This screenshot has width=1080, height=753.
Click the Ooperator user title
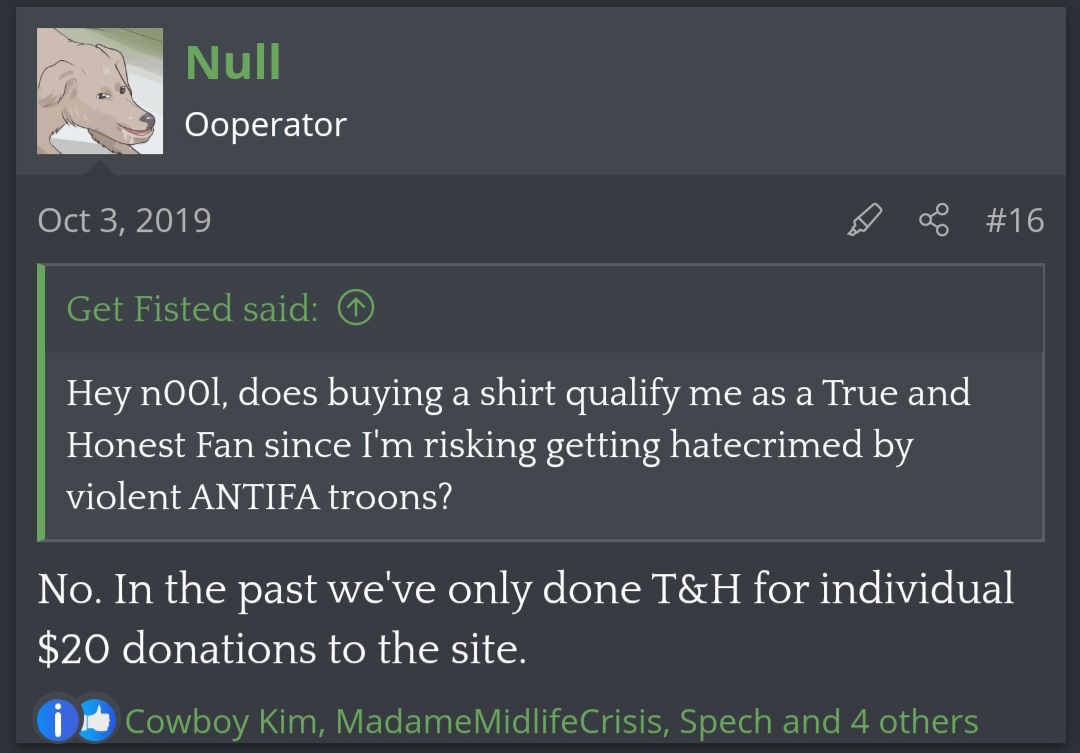(265, 125)
